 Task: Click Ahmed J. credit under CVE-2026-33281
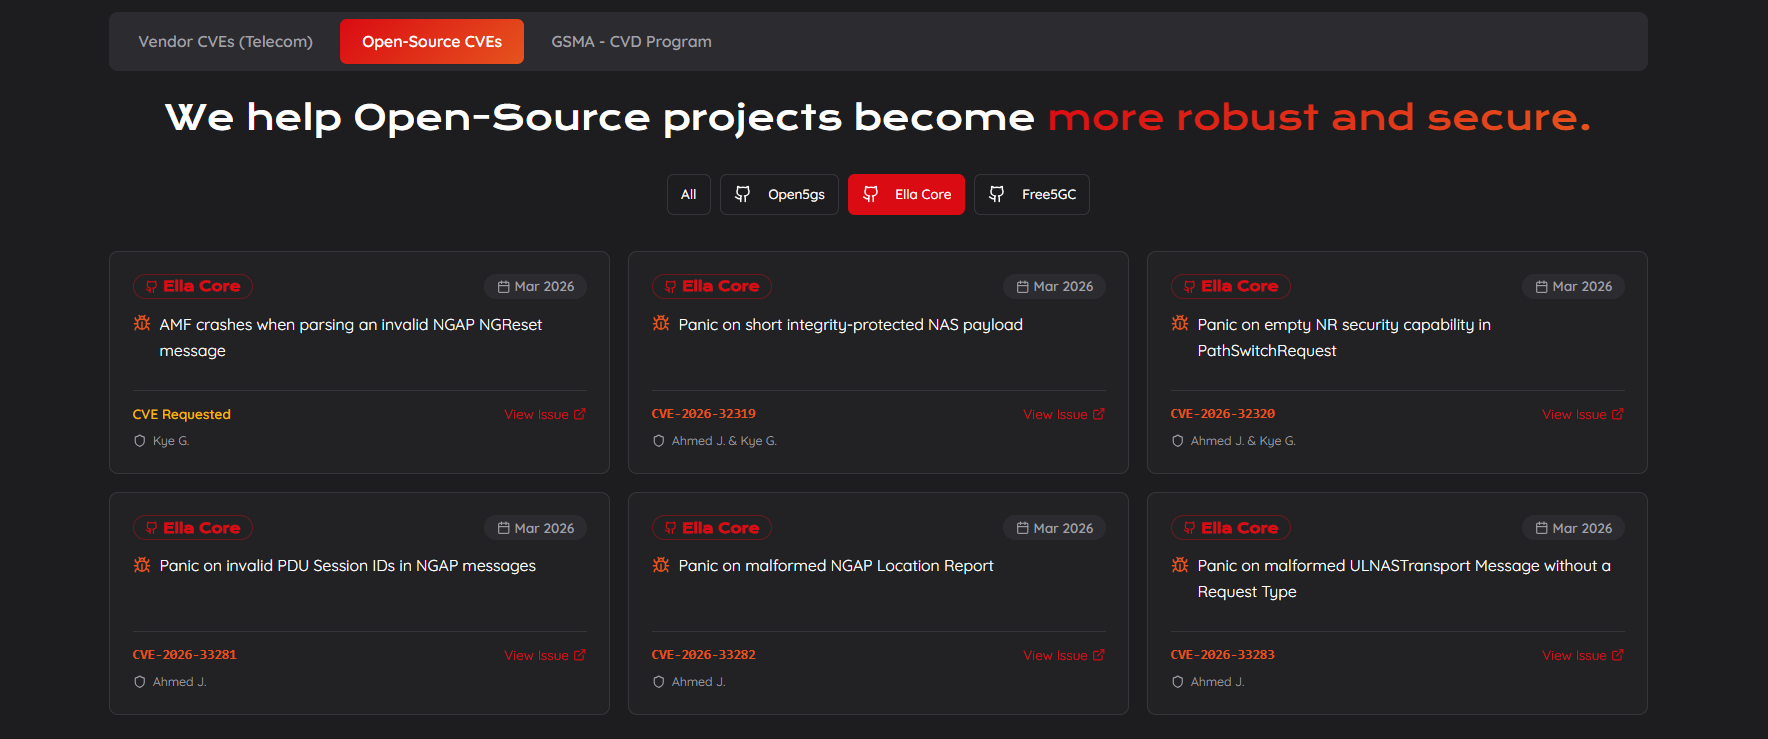click(179, 682)
